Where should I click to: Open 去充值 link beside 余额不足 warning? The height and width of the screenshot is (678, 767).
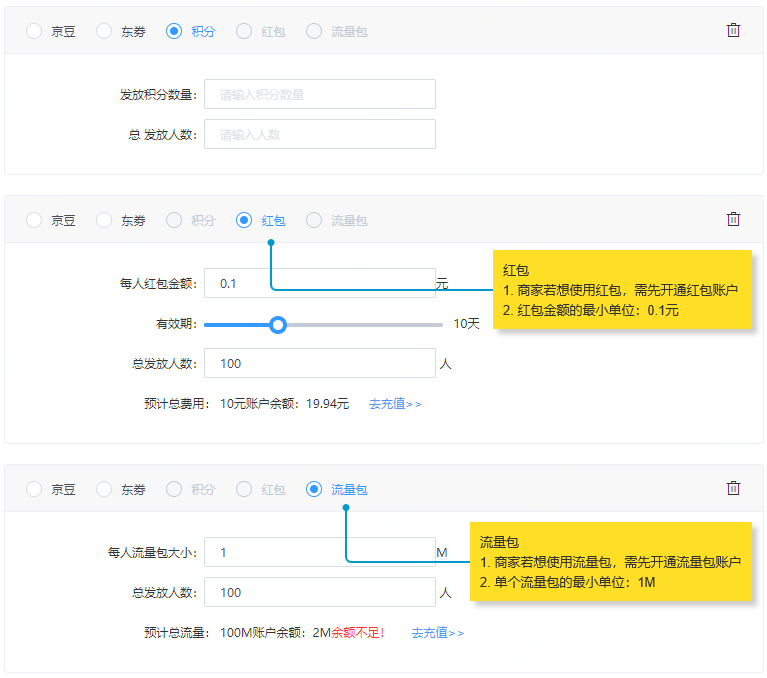(438, 633)
